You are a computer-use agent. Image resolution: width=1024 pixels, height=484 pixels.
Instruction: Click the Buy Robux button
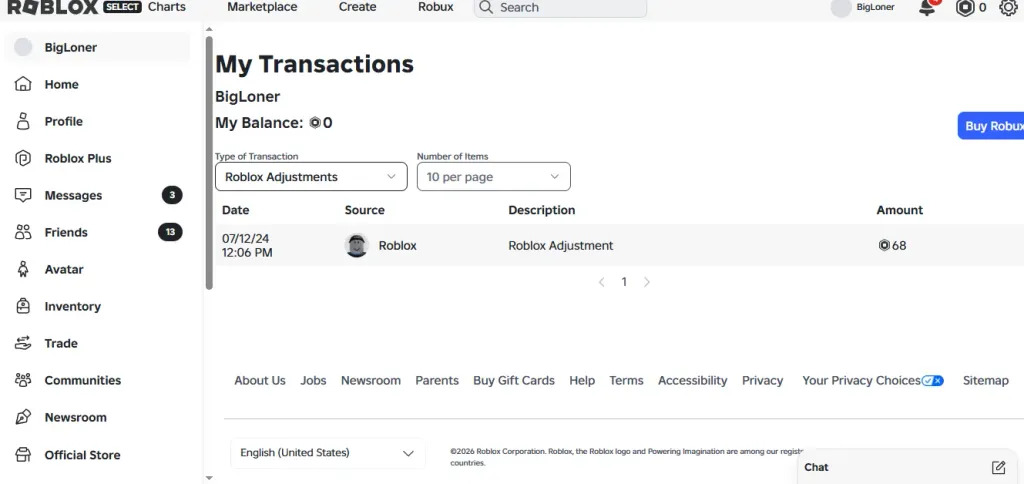coord(991,125)
